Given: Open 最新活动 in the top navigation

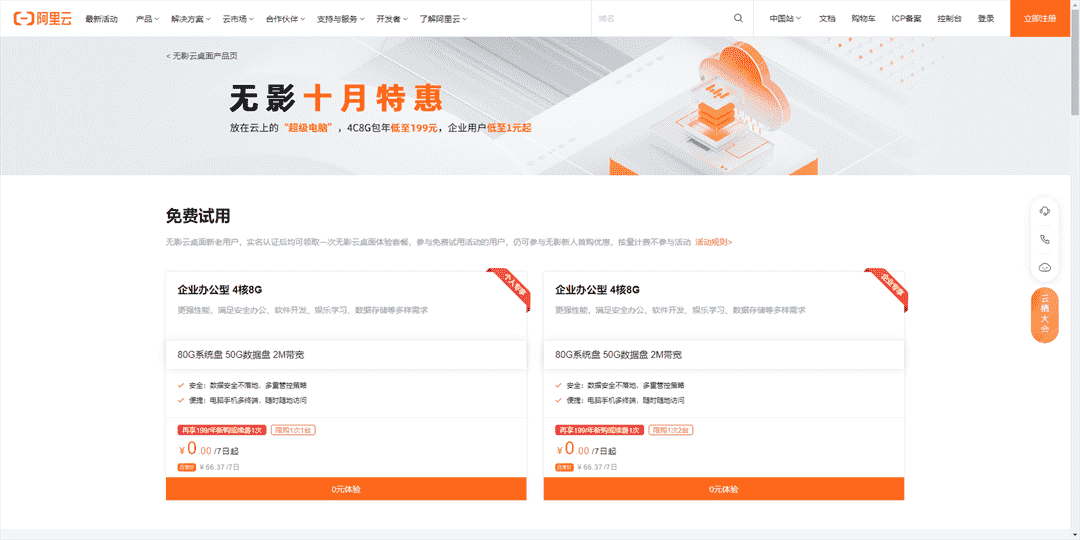Looking at the screenshot, I should point(101,19).
